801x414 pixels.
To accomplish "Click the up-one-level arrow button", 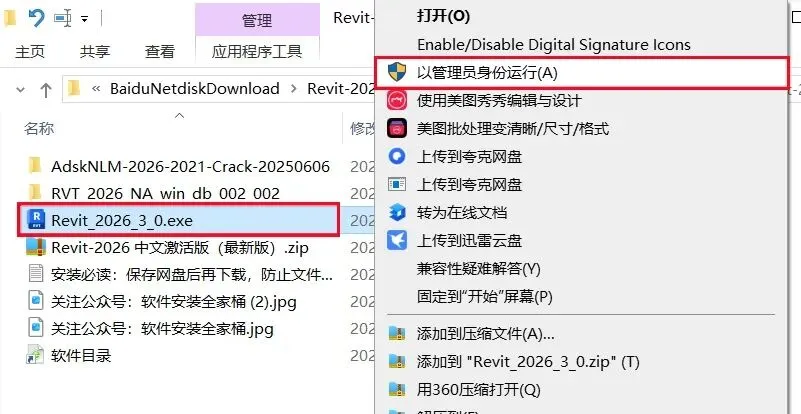I will (x=46, y=90).
